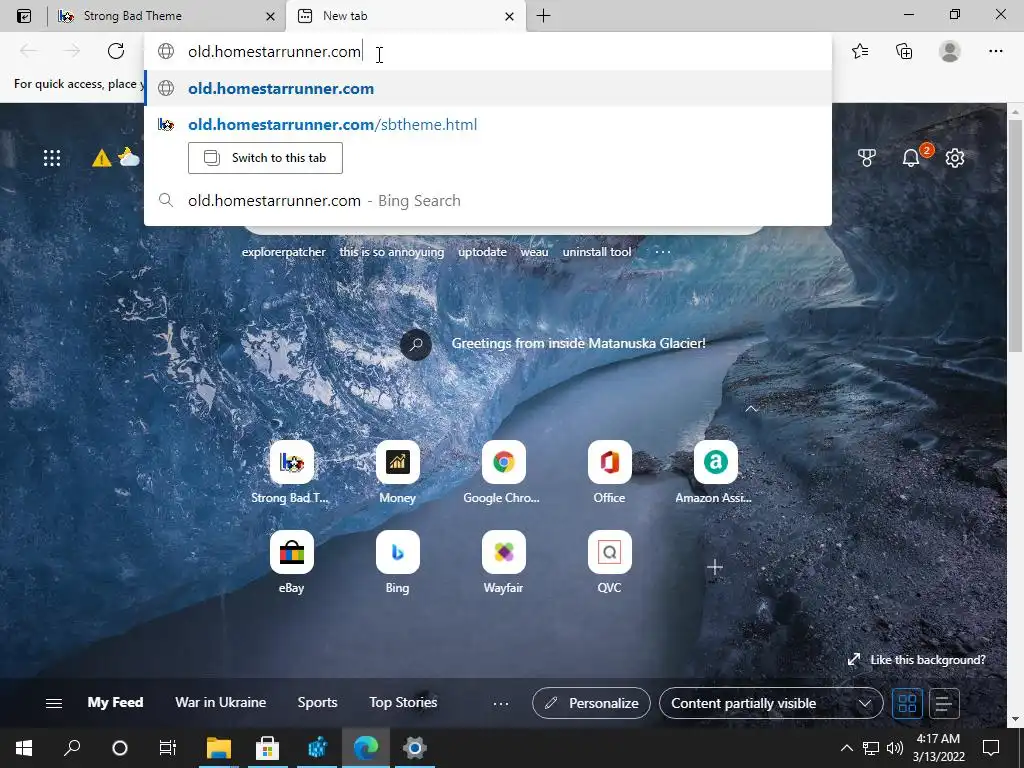This screenshot has width=1024, height=768.
Task: Click the uptodate recent search
Action: tap(483, 252)
